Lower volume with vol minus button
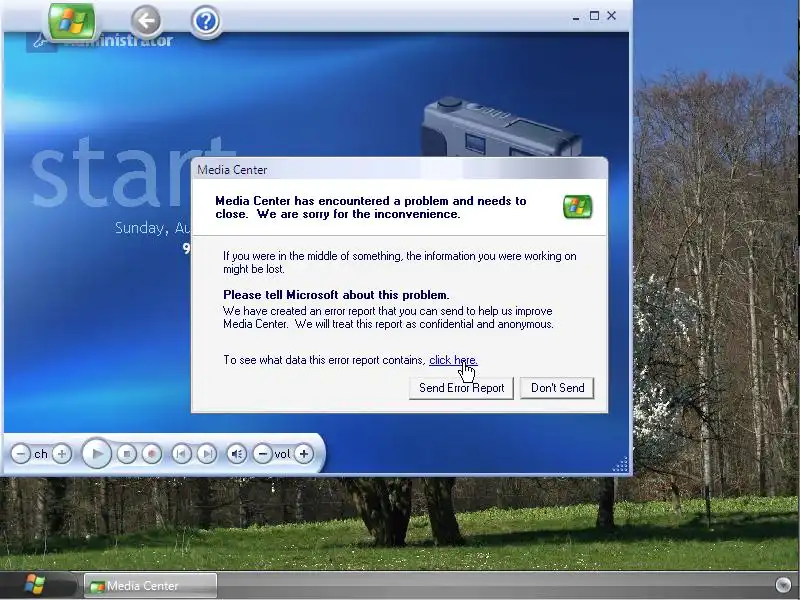 click(x=262, y=454)
